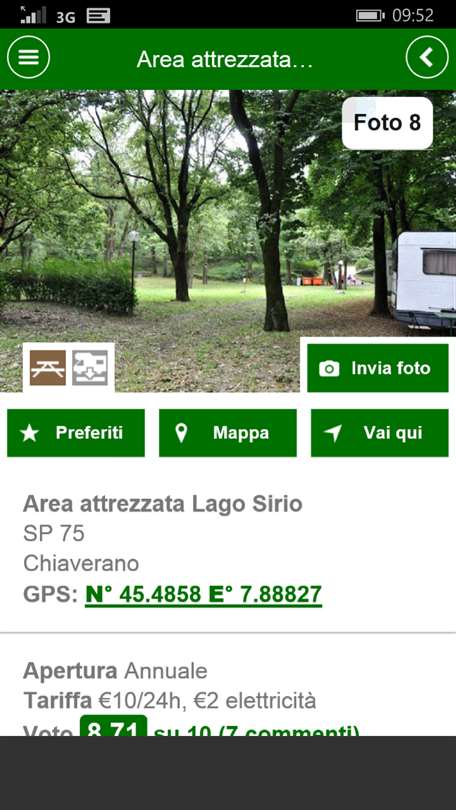Open the Mappa view

[x=228, y=433]
